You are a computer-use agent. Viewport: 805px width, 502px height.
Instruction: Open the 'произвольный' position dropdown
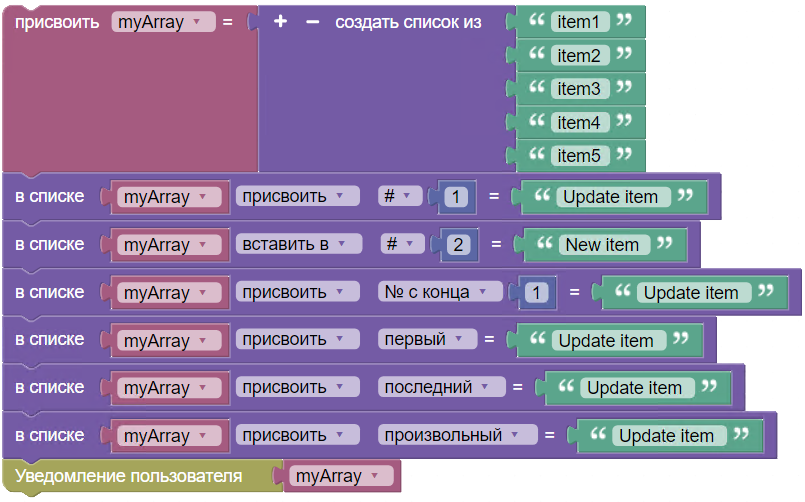[457, 435]
